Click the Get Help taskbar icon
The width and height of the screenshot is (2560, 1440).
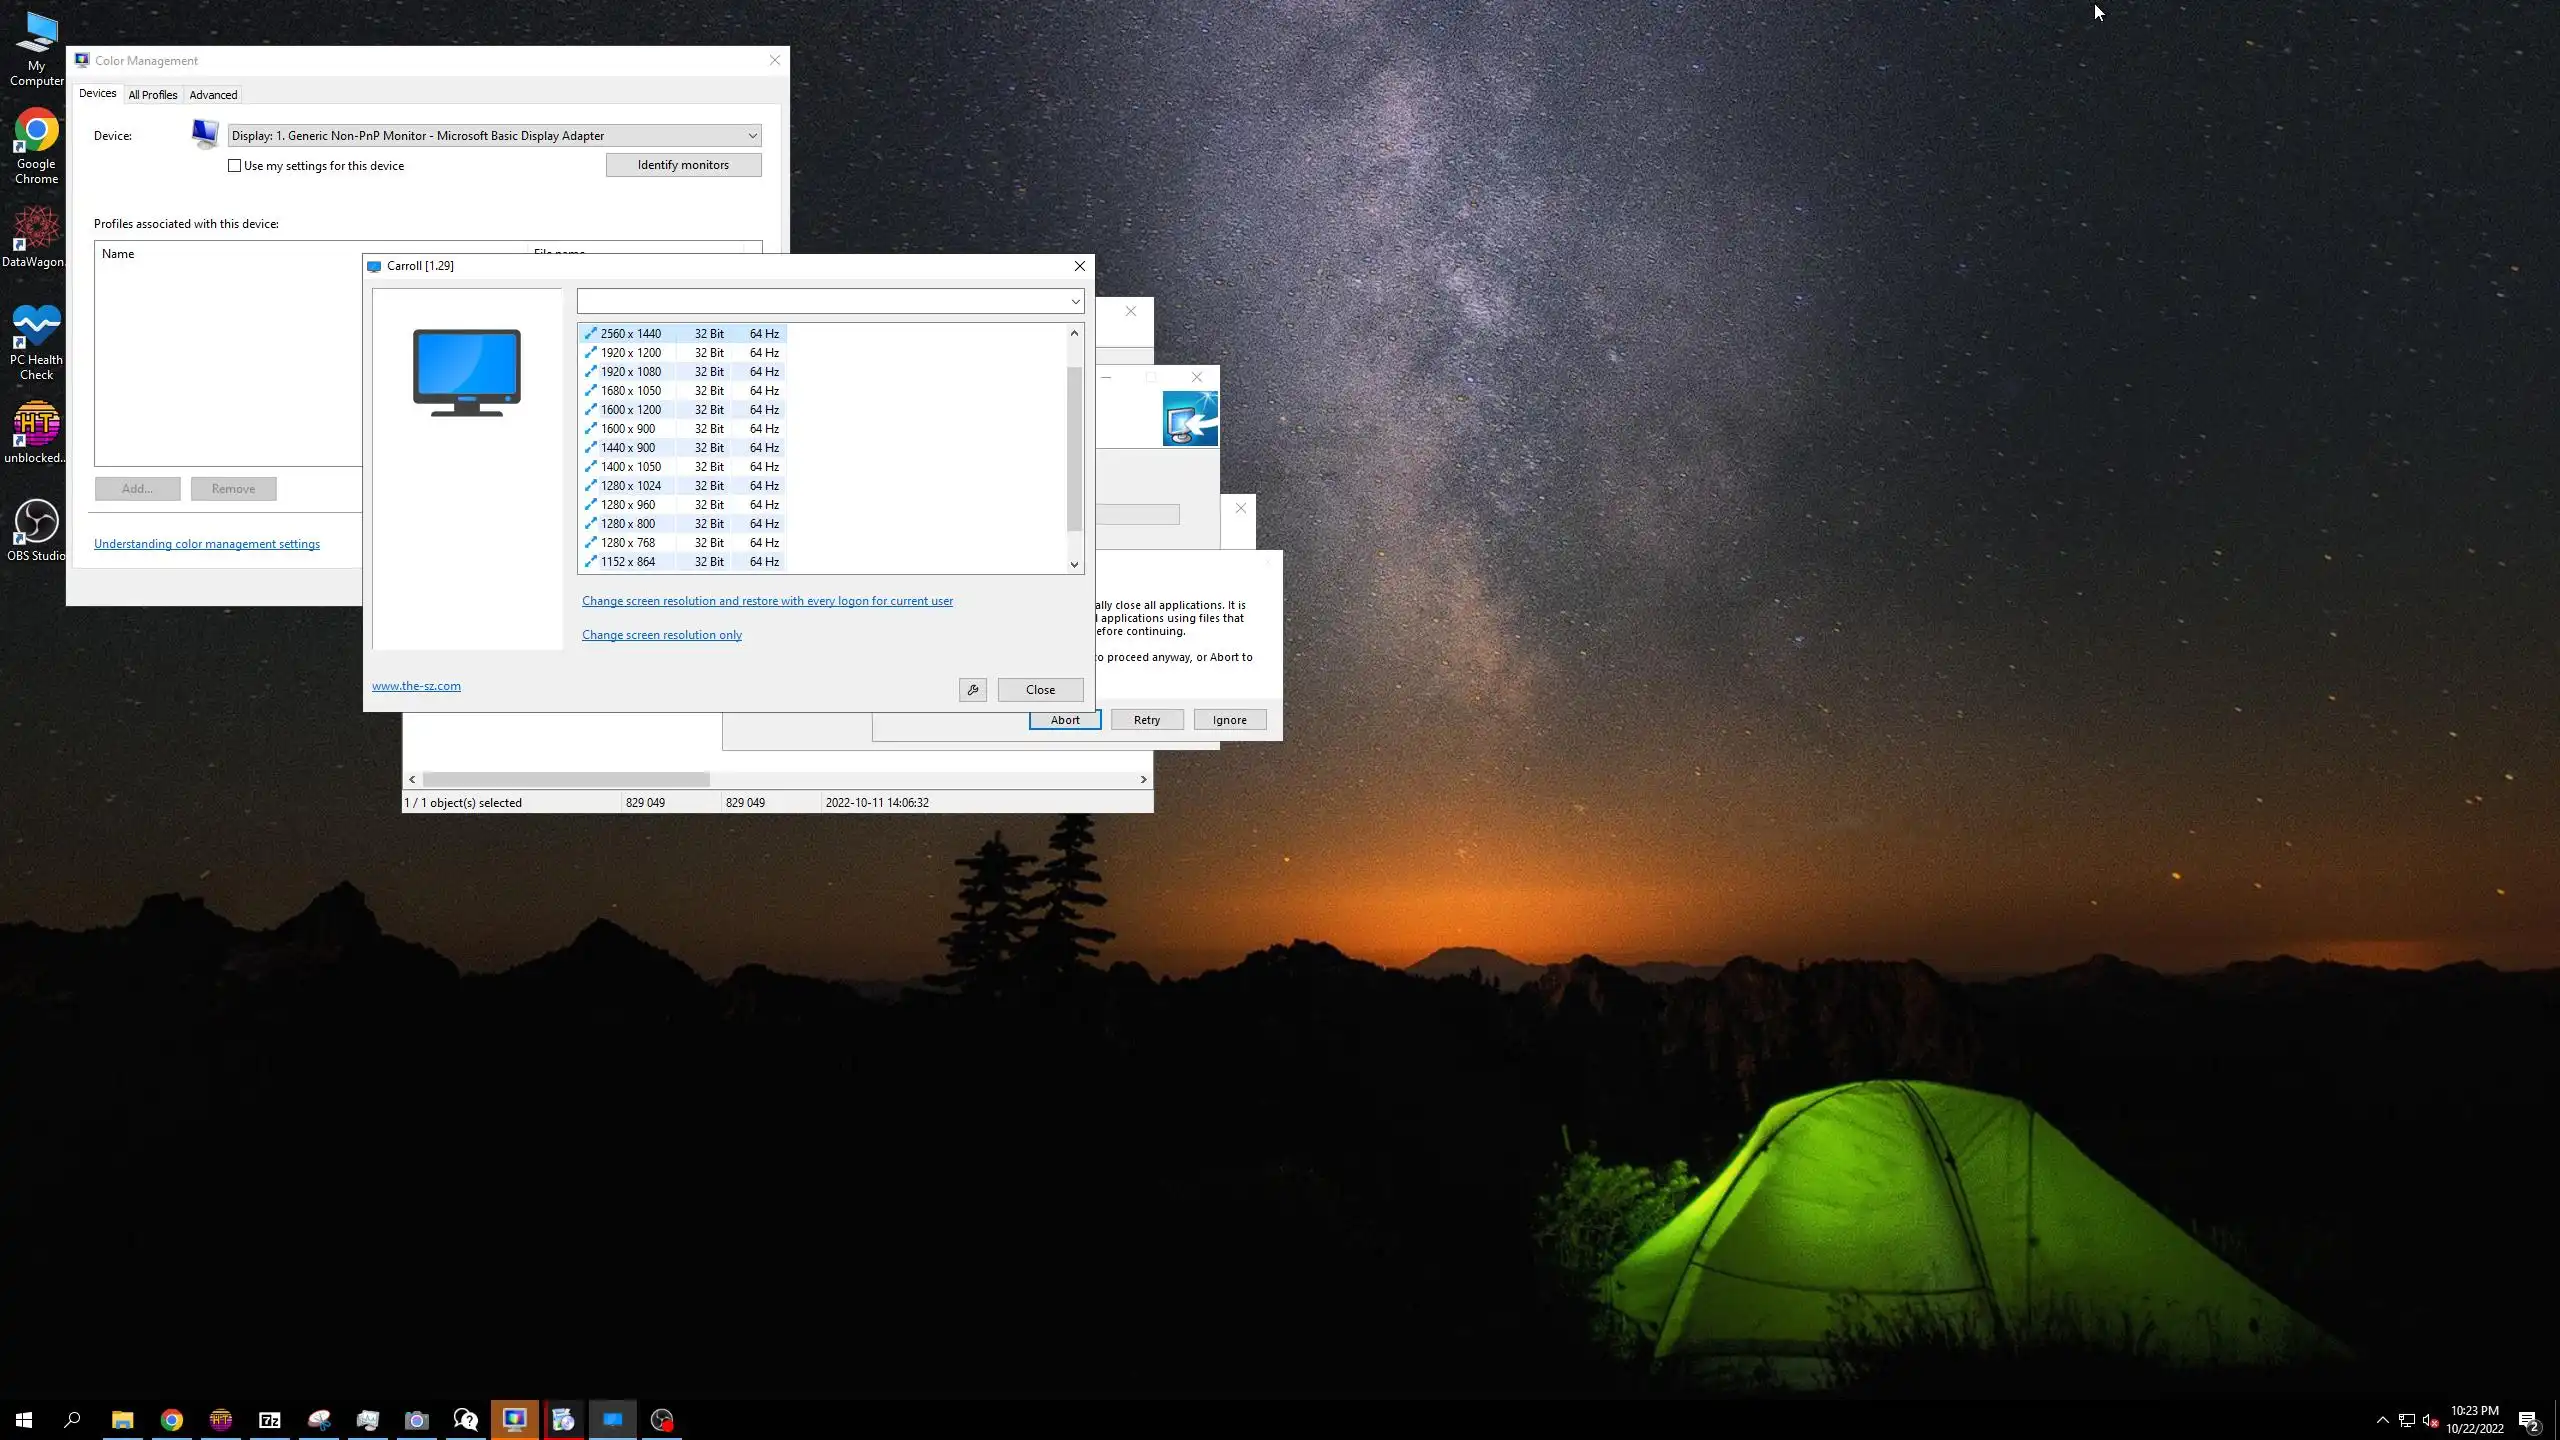(x=466, y=1420)
